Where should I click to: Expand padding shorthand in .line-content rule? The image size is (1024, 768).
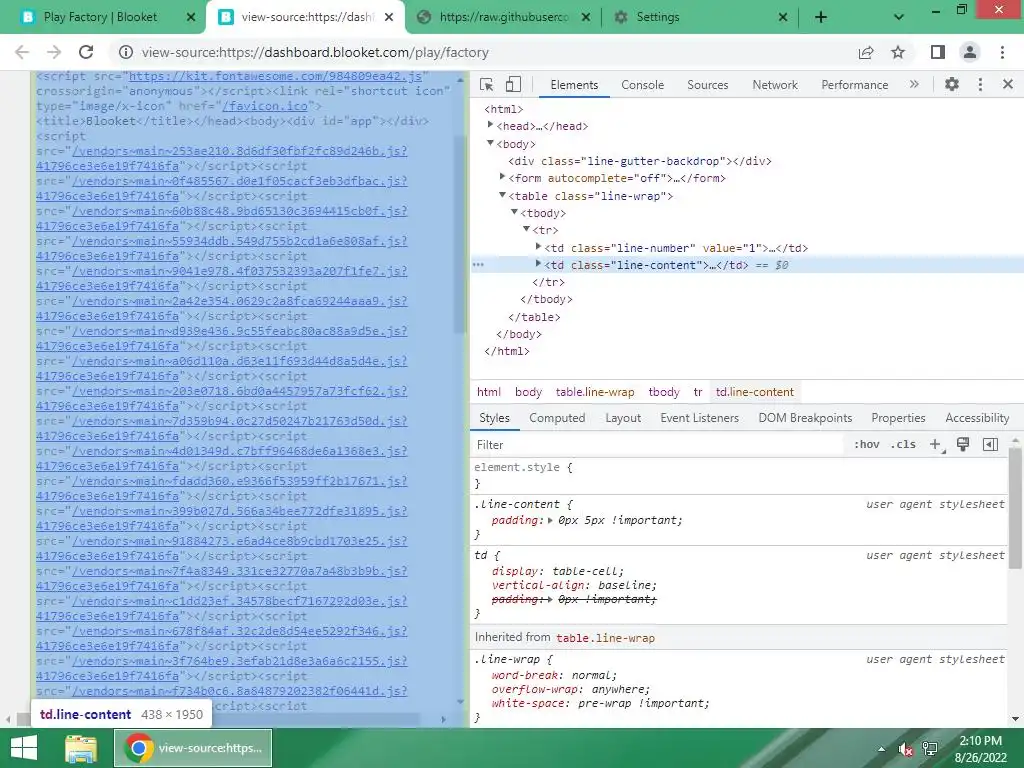tap(550, 520)
